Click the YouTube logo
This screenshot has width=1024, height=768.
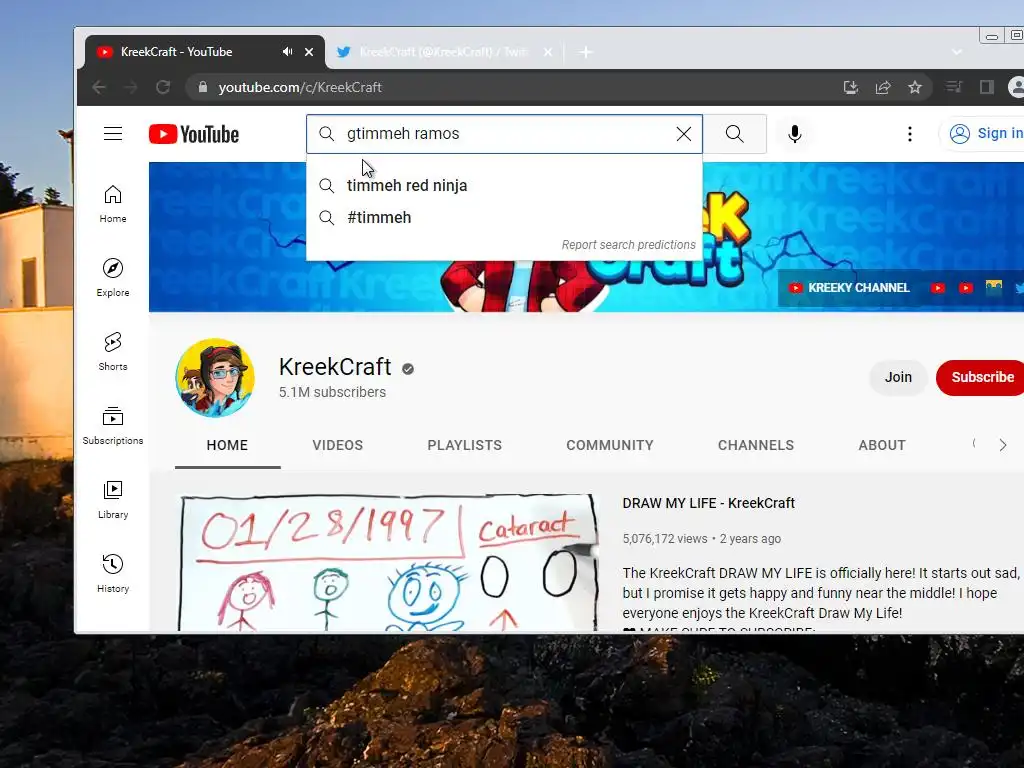194,134
